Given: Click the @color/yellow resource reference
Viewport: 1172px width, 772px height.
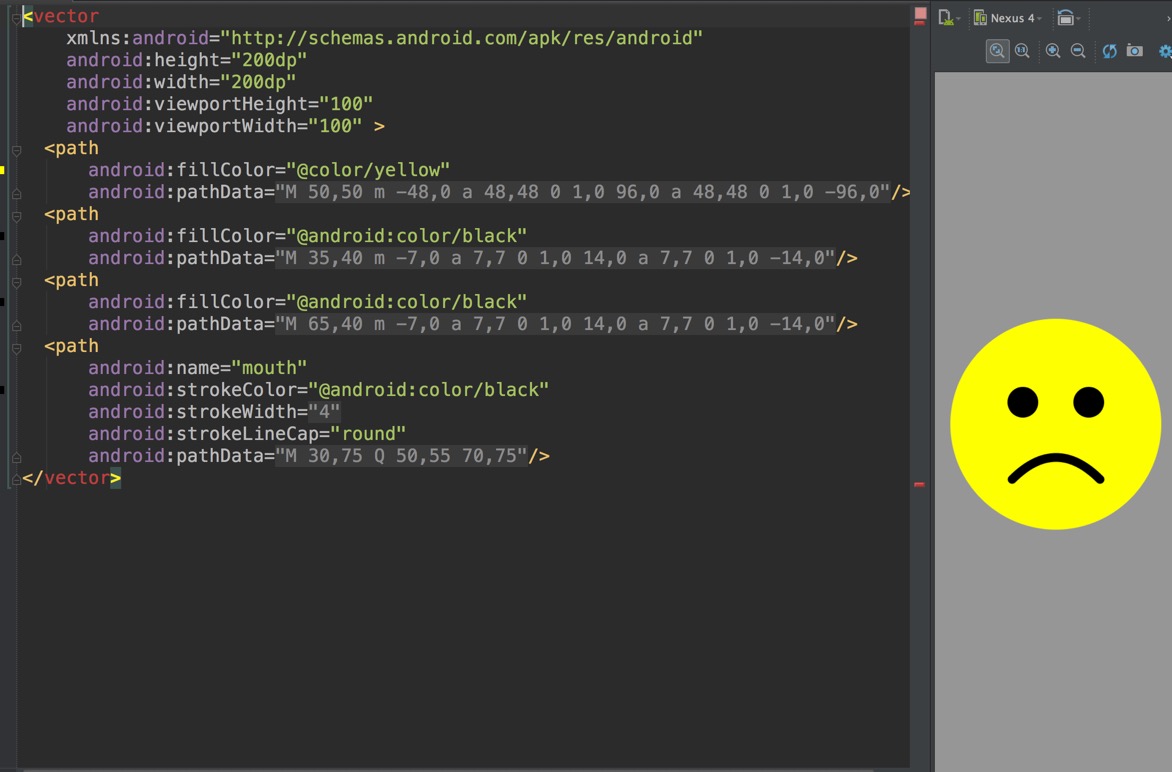Looking at the screenshot, I should [x=373, y=170].
